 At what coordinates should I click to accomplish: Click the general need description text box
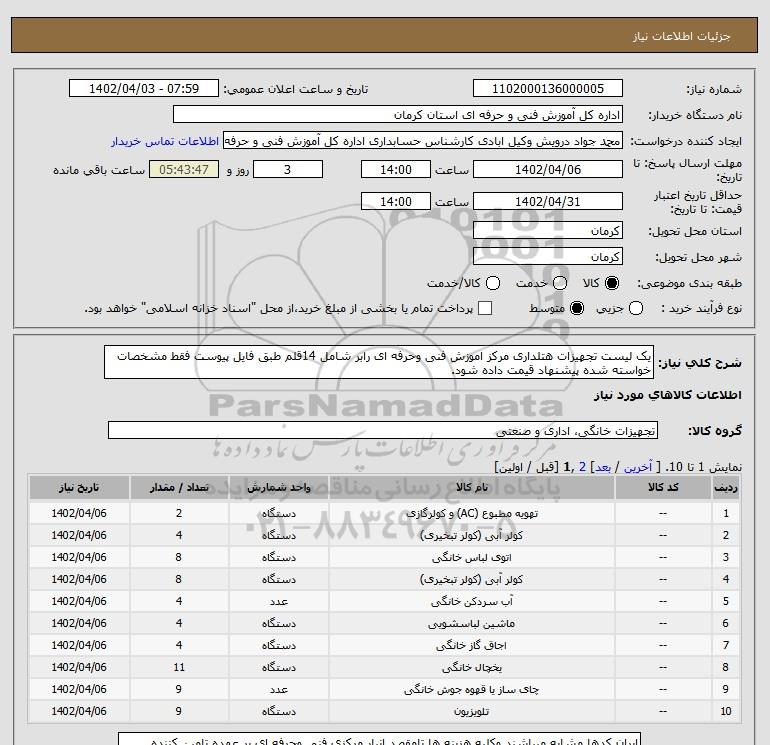click(x=379, y=362)
